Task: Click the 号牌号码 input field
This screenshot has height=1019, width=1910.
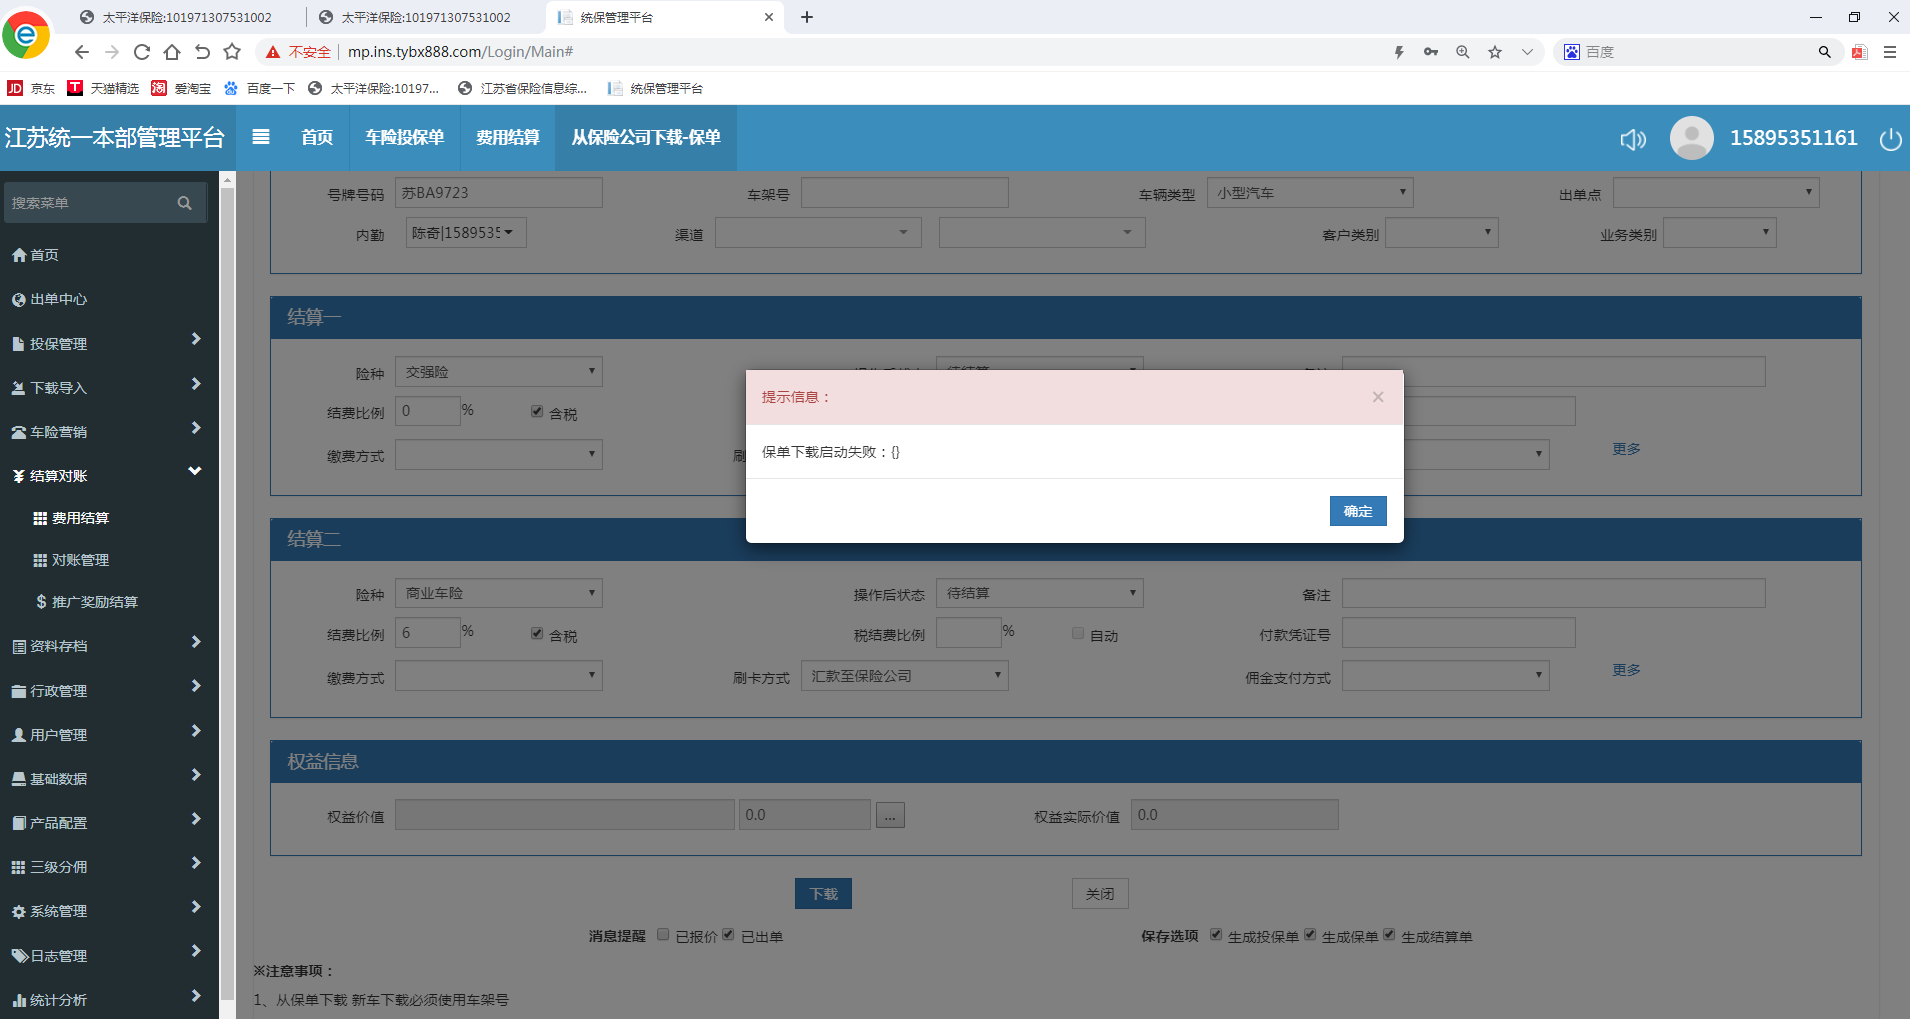Action: coord(499,193)
